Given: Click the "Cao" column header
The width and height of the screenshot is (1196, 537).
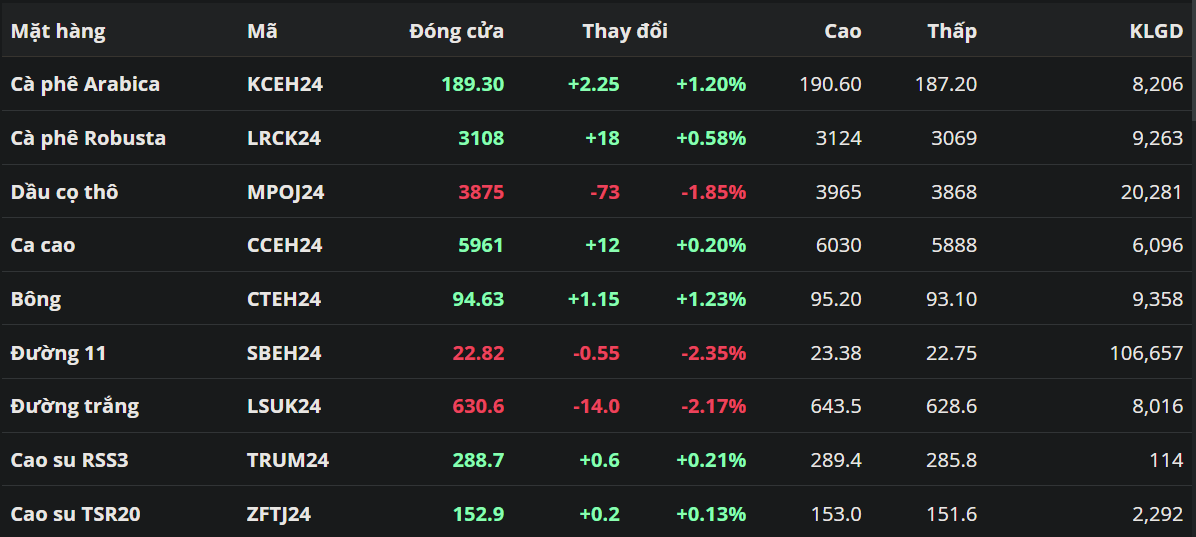Looking at the screenshot, I should pos(842,31).
